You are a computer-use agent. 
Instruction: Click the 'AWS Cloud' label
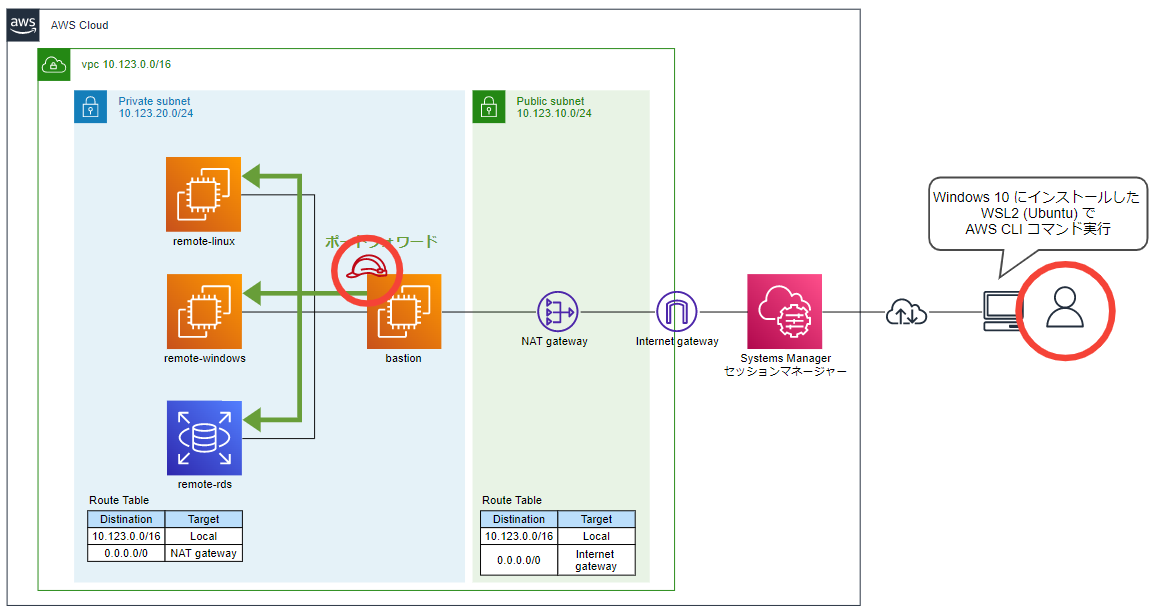[79, 25]
